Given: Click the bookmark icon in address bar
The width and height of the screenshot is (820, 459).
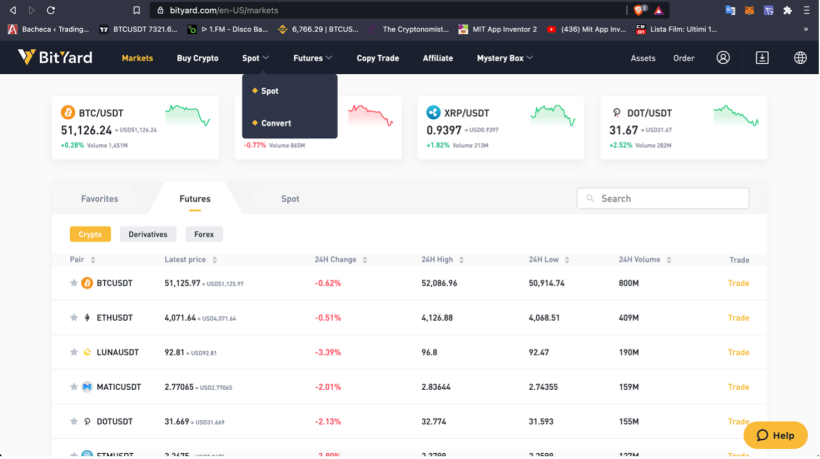Looking at the screenshot, I should click(136, 10).
